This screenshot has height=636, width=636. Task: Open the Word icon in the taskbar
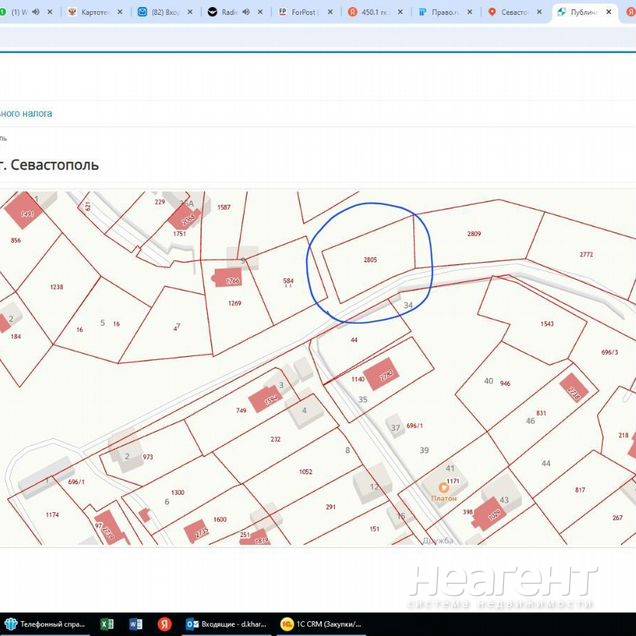pos(135,623)
